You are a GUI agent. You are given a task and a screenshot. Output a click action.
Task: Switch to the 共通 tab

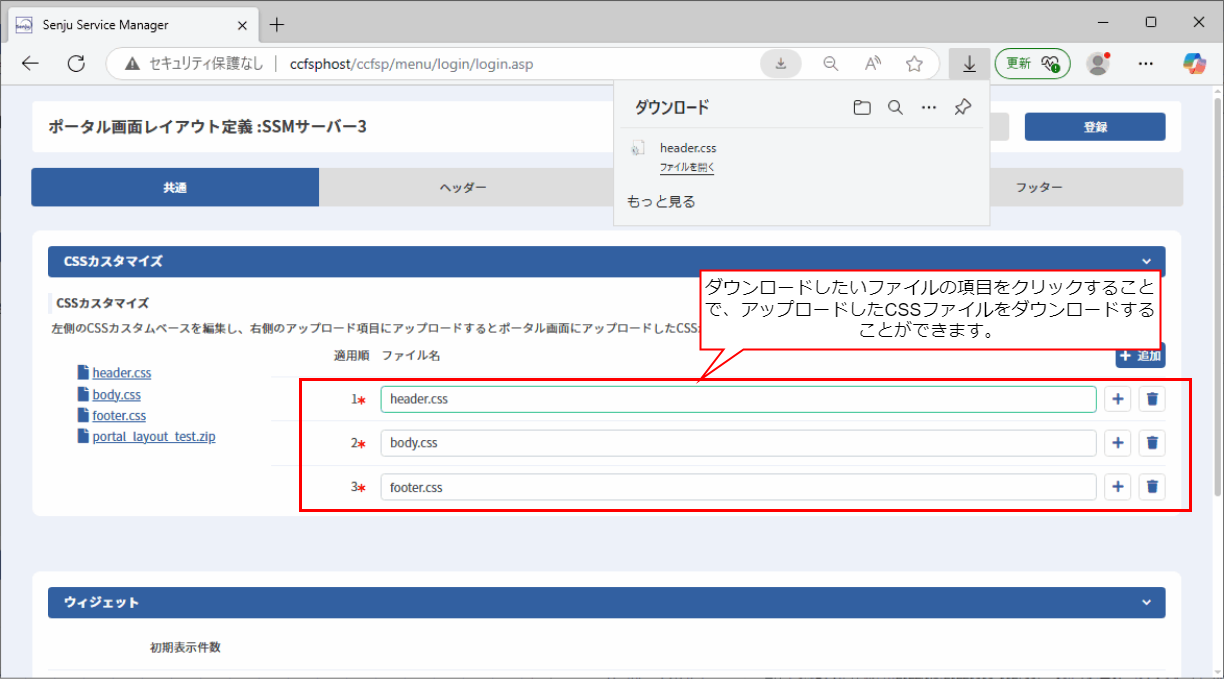[175, 187]
